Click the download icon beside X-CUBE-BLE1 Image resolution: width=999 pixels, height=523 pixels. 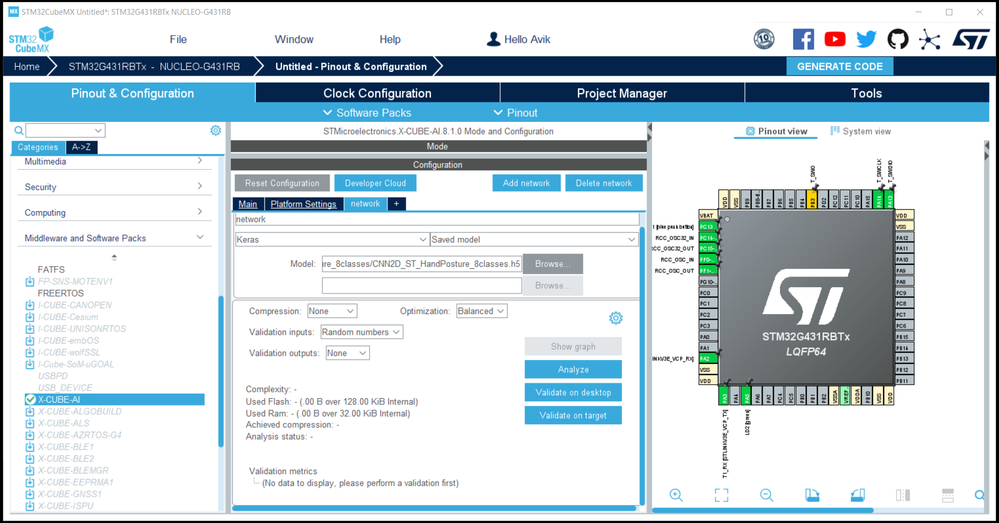(x=30, y=447)
